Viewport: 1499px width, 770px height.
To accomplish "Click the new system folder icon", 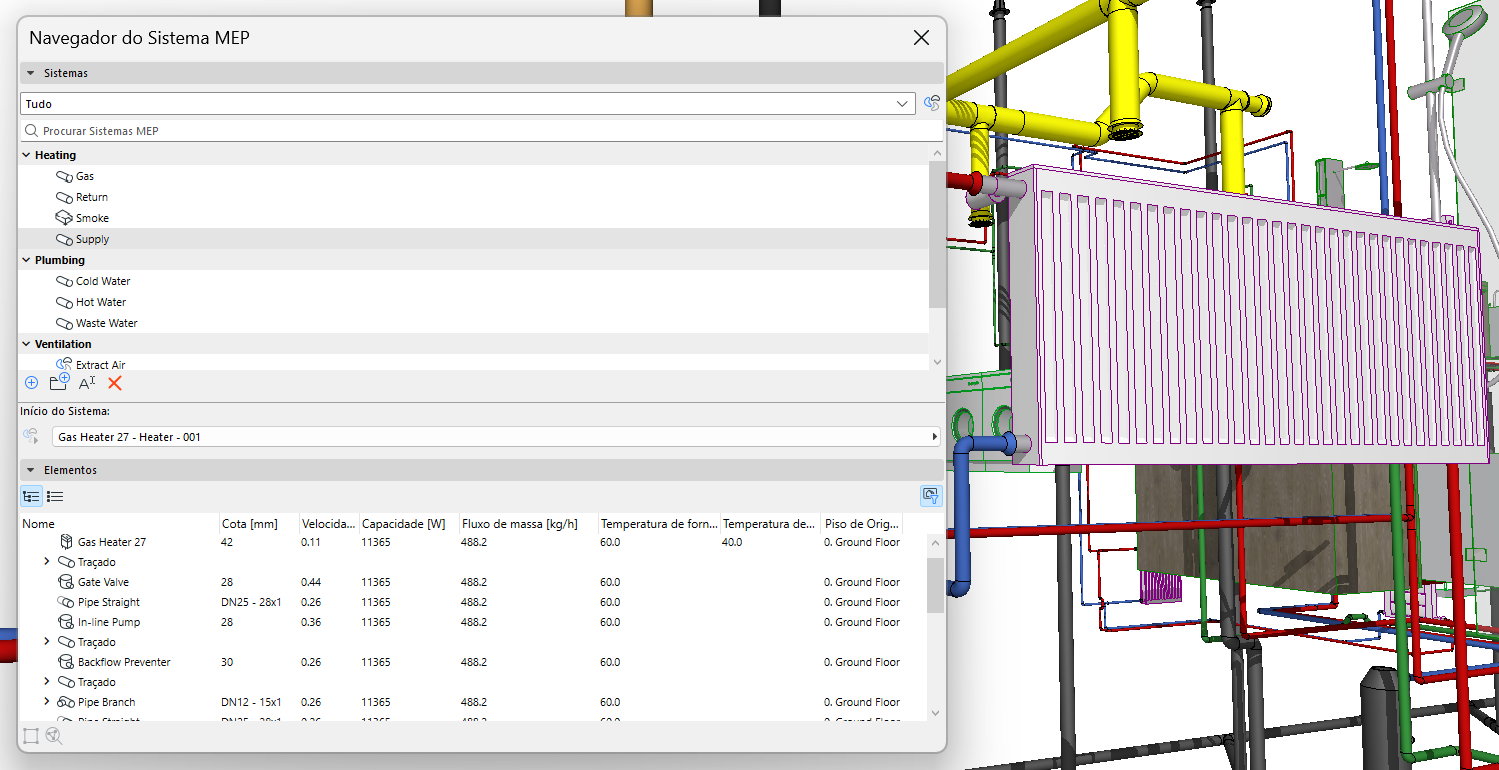I will (59, 382).
